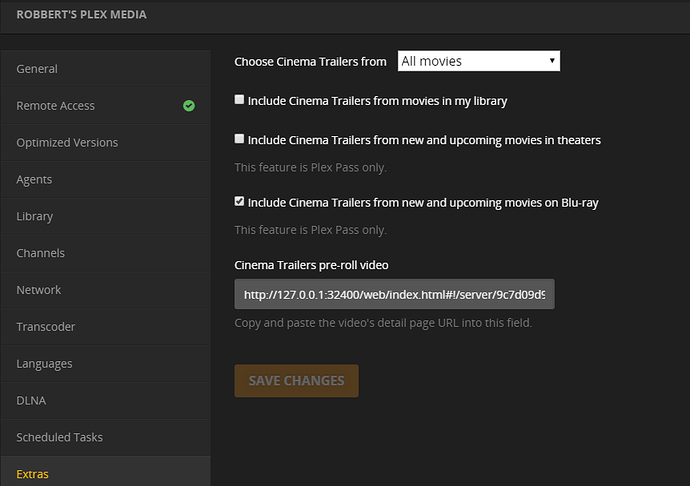Switch to Library settings
Image resolution: width=690 pixels, height=486 pixels.
click(x=35, y=216)
